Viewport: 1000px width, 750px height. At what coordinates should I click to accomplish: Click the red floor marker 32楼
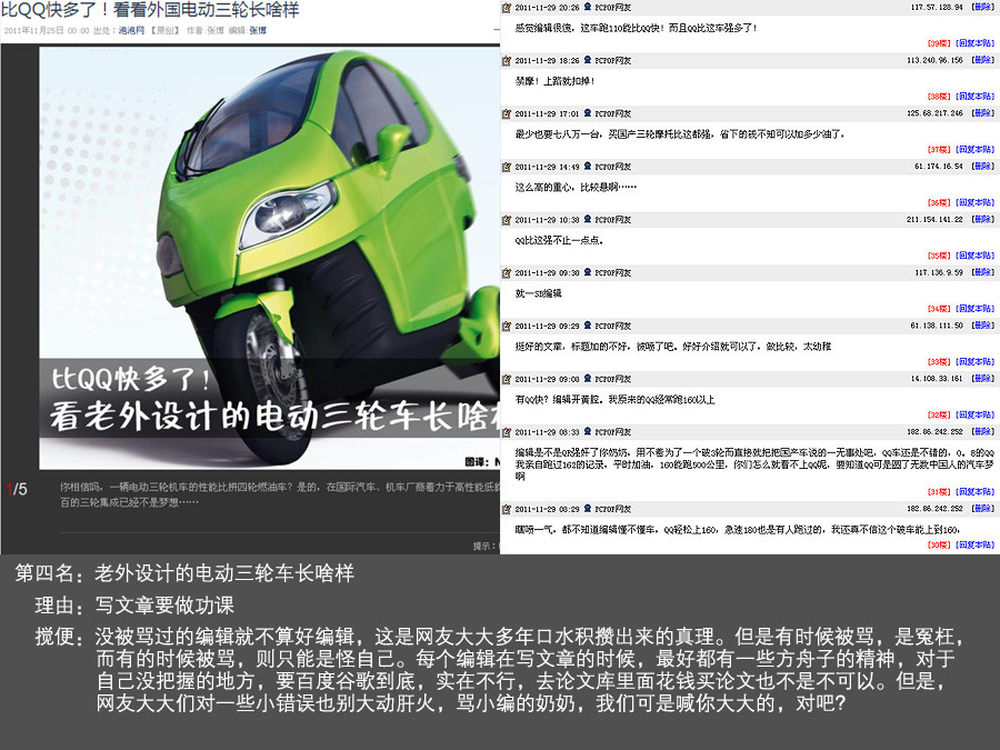(939, 415)
